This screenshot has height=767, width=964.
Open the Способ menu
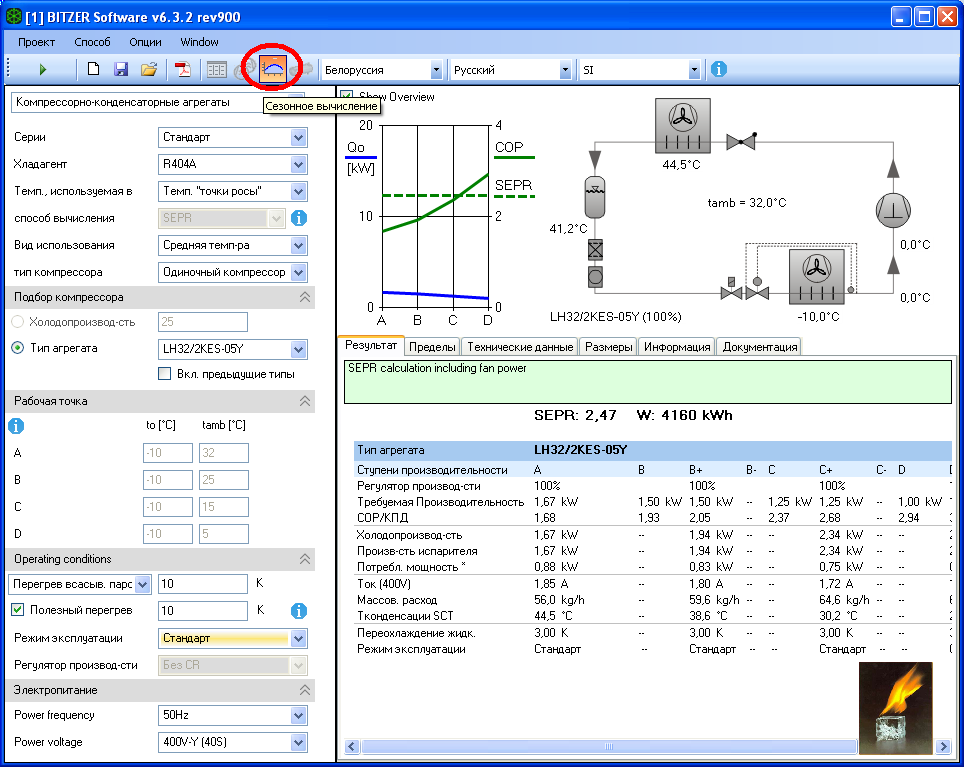tap(92, 42)
